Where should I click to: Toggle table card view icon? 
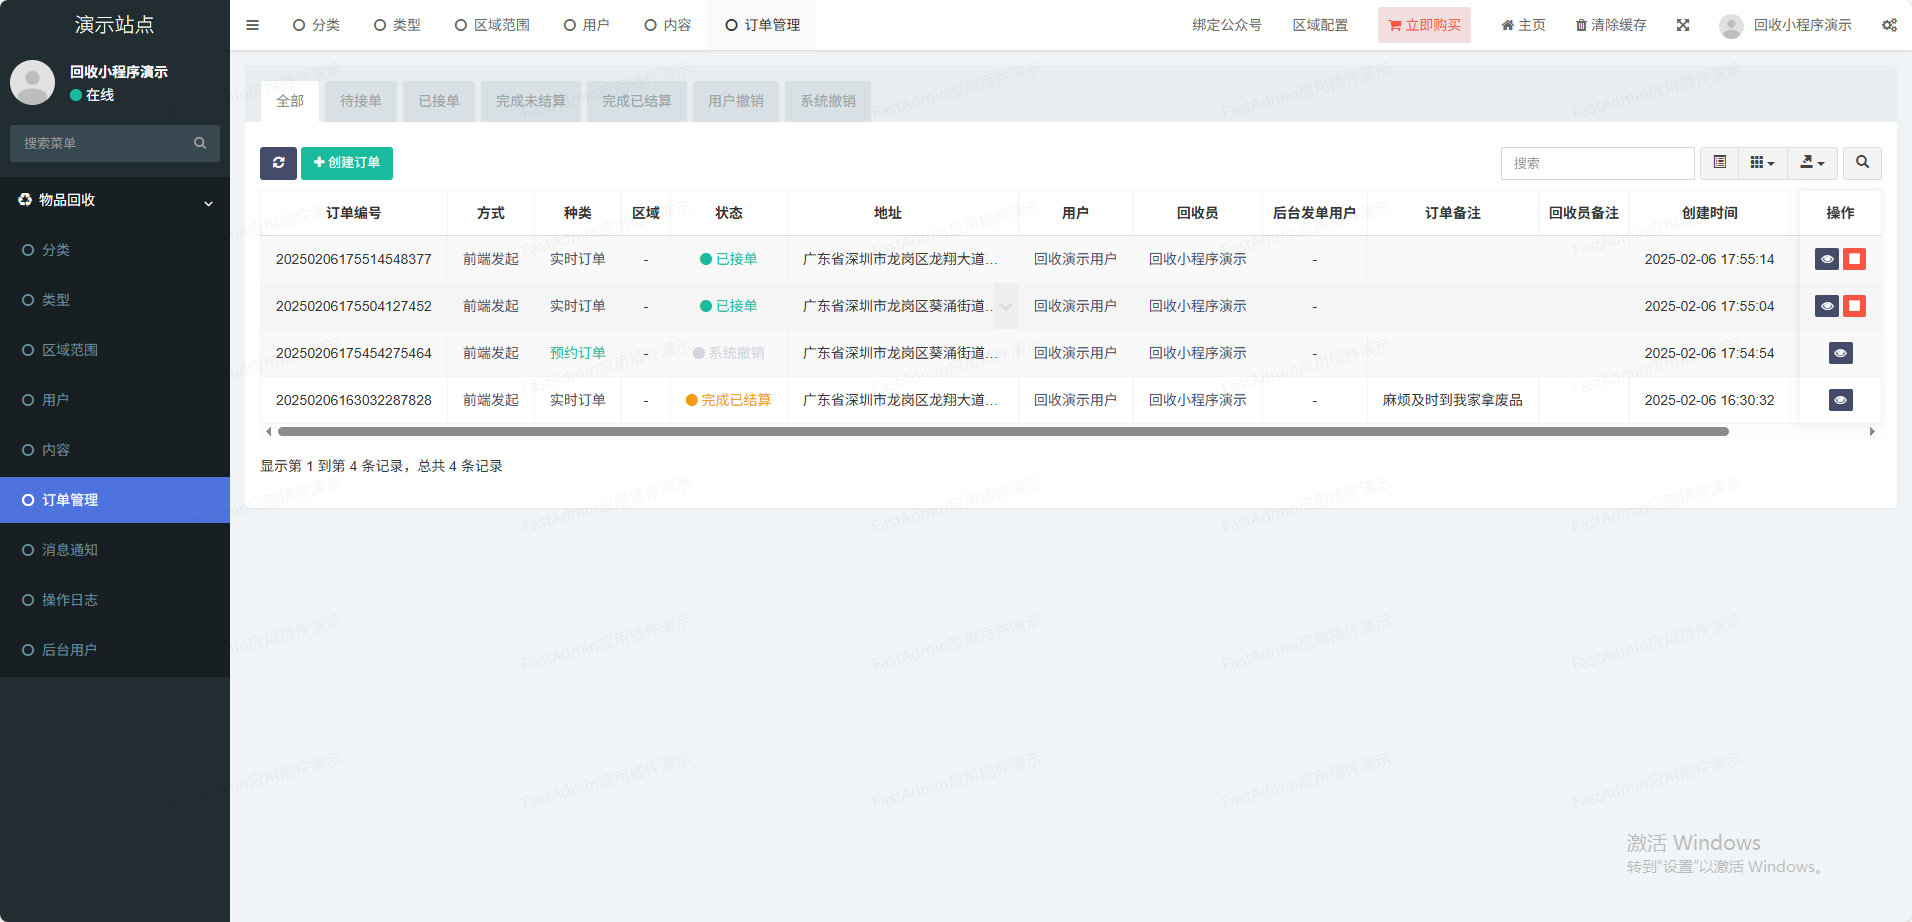tap(1720, 163)
